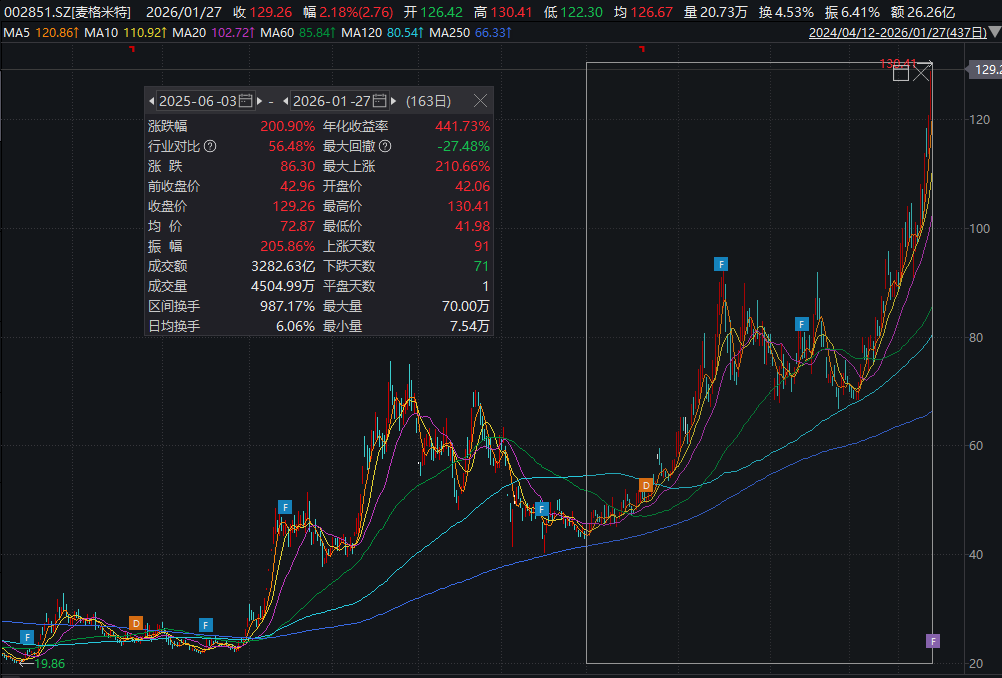Click the purple F marker at bottom right
This screenshot has width=1002, height=678.
pos(933,641)
